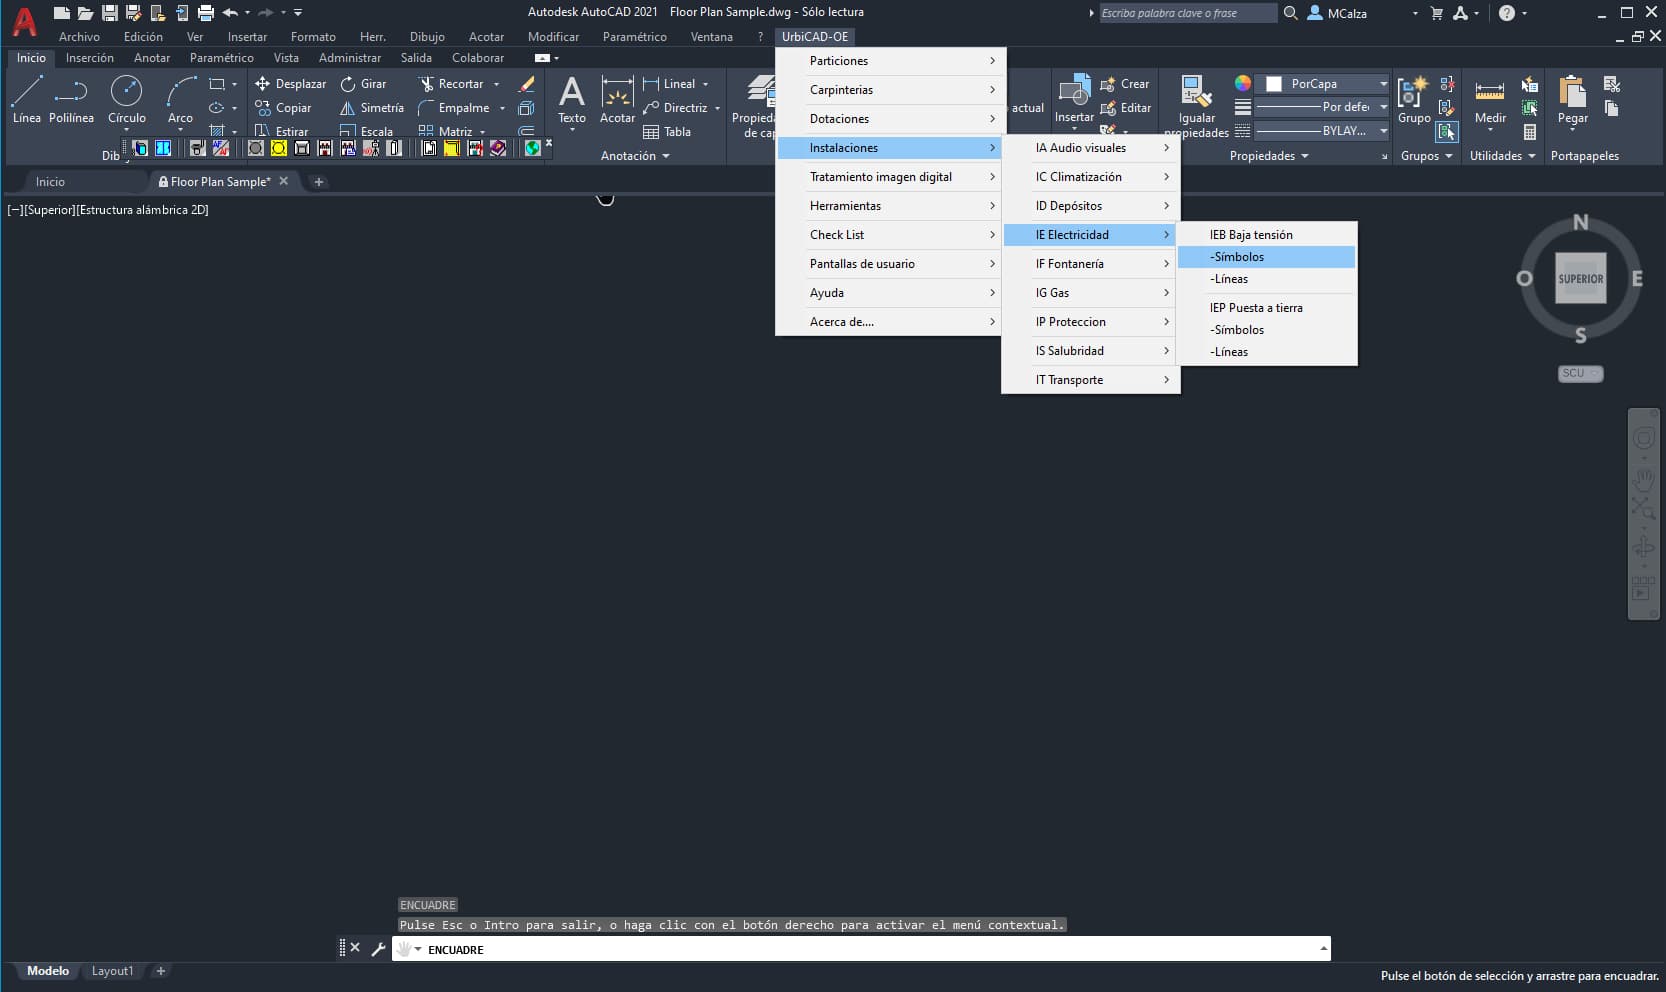Click the Girar rotate tool
Screen dimensions: 1666x992
point(363,84)
